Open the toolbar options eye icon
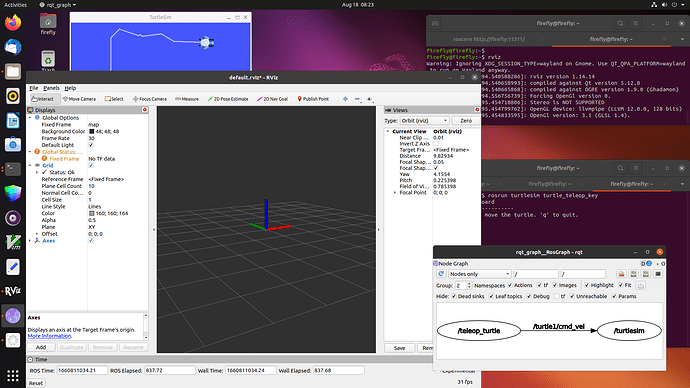 point(370,99)
